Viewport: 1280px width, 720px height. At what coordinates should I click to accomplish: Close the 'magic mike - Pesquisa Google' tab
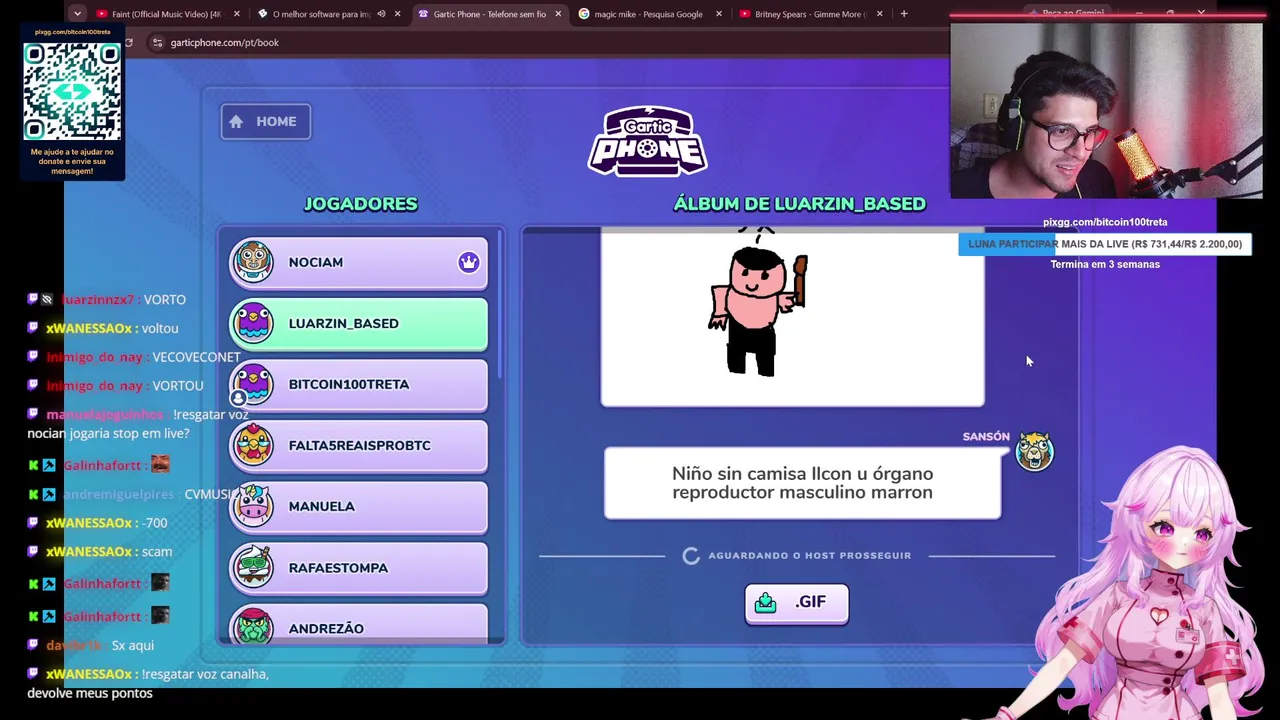pyautogui.click(x=719, y=14)
